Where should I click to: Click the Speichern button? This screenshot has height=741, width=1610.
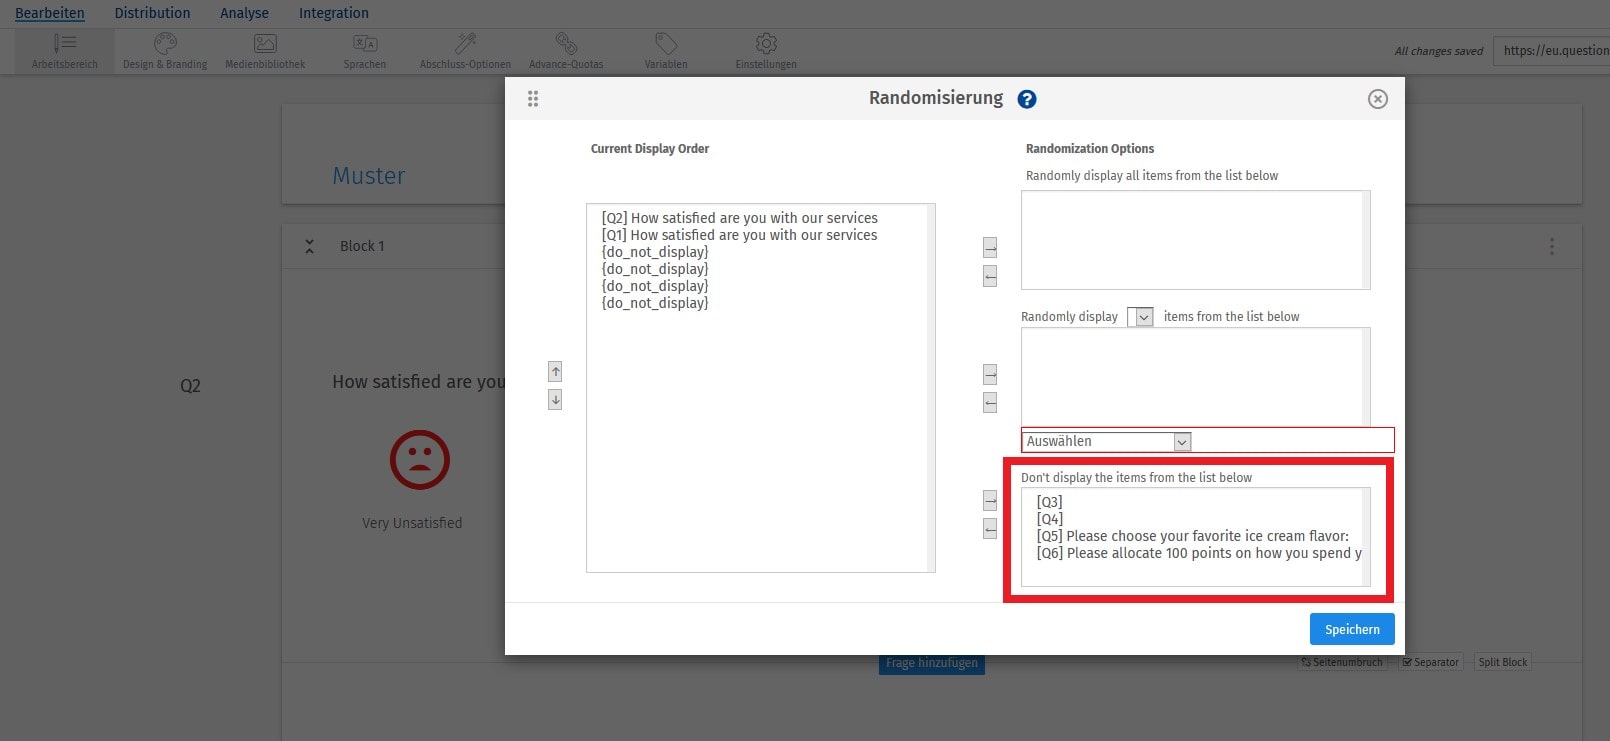[x=1352, y=629]
